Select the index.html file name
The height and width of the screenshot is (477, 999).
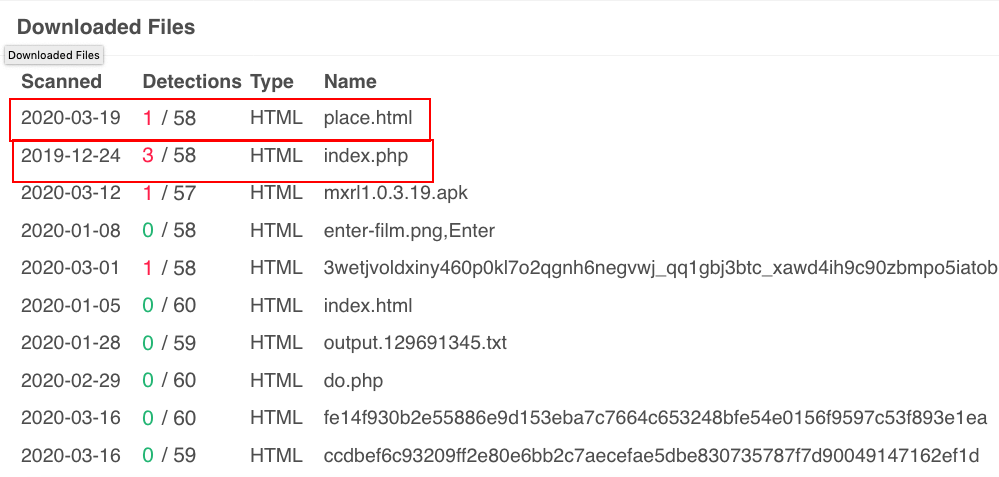368,306
